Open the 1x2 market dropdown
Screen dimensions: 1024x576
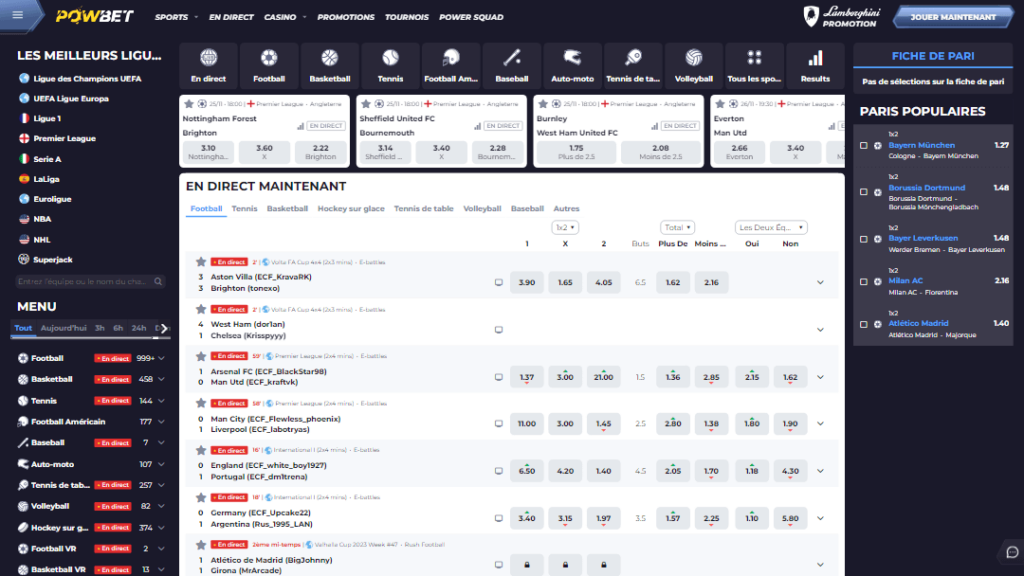565,227
